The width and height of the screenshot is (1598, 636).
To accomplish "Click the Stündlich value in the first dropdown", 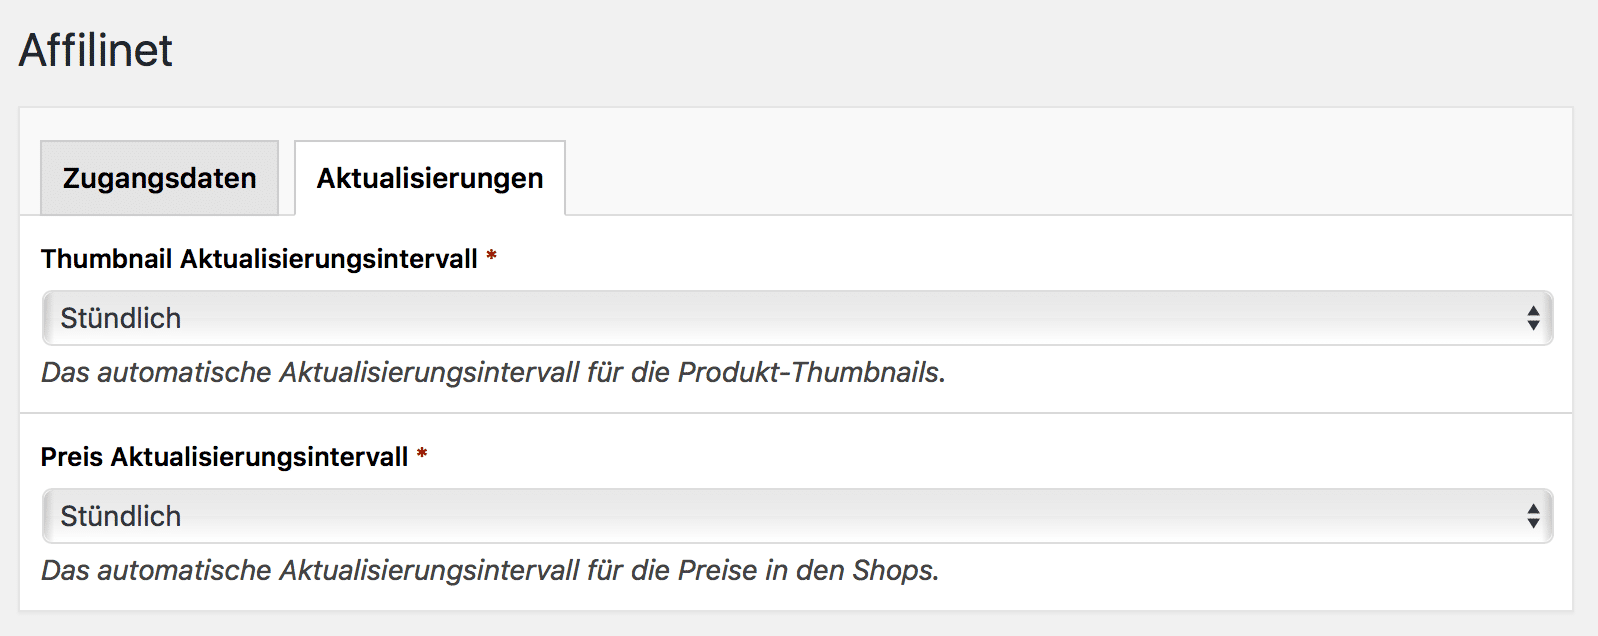I will point(122,317).
